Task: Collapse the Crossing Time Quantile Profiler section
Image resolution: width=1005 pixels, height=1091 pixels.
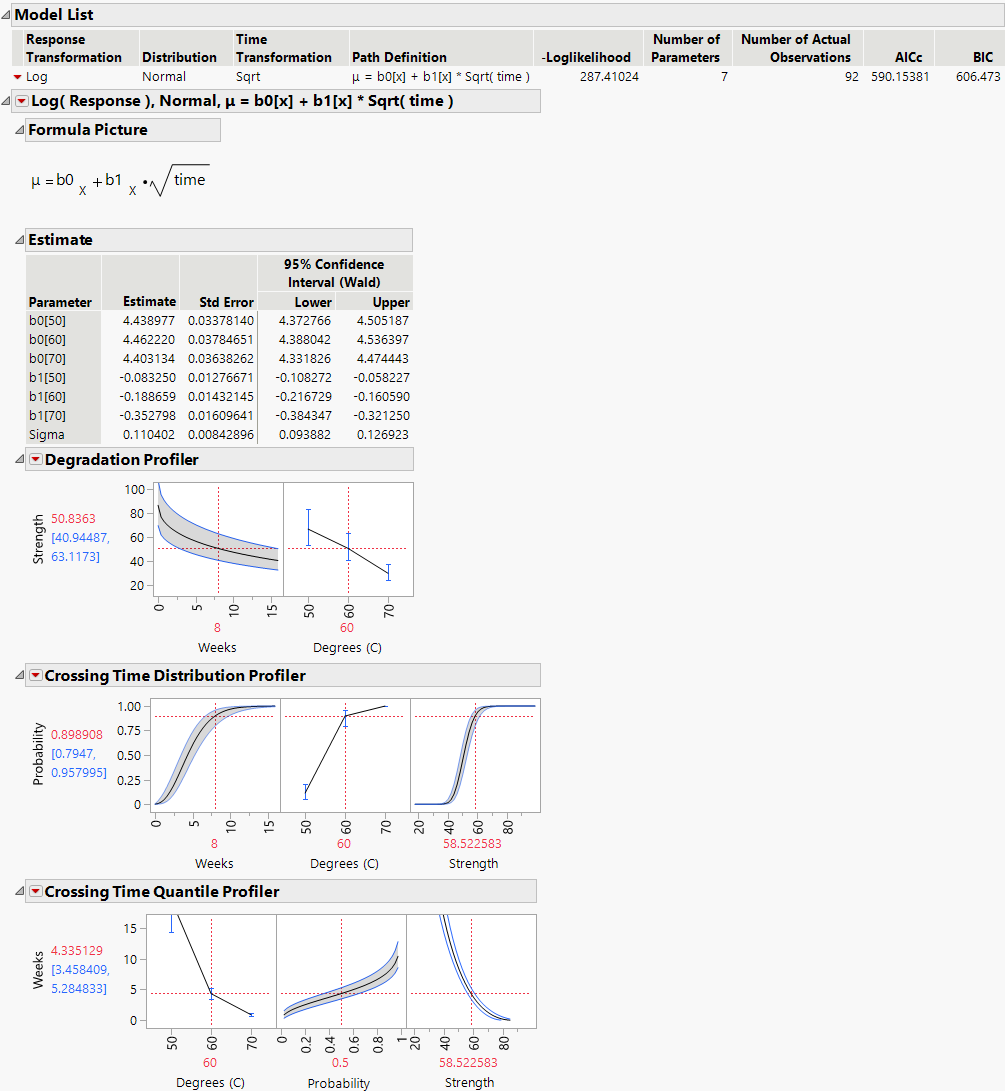Action: (x=18, y=891)
